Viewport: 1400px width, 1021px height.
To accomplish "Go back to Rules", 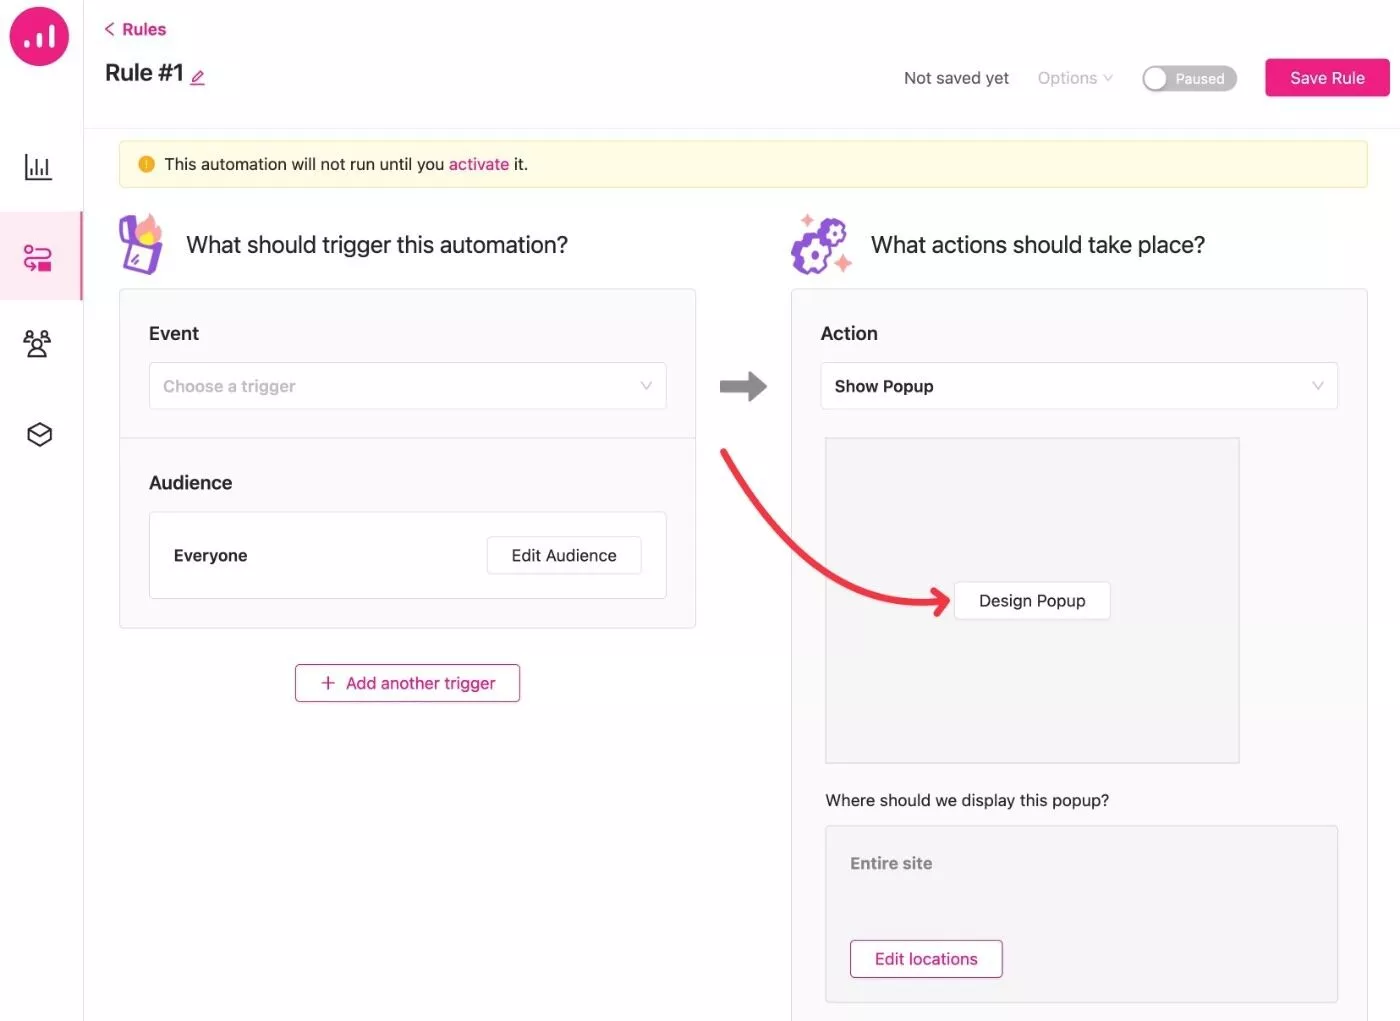I will tap(135, 29).
